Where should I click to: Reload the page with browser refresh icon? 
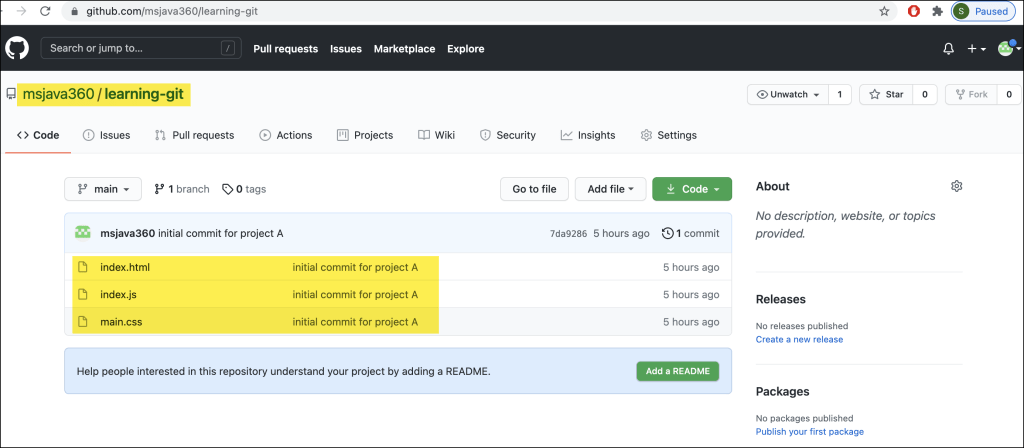click(45, 11)
